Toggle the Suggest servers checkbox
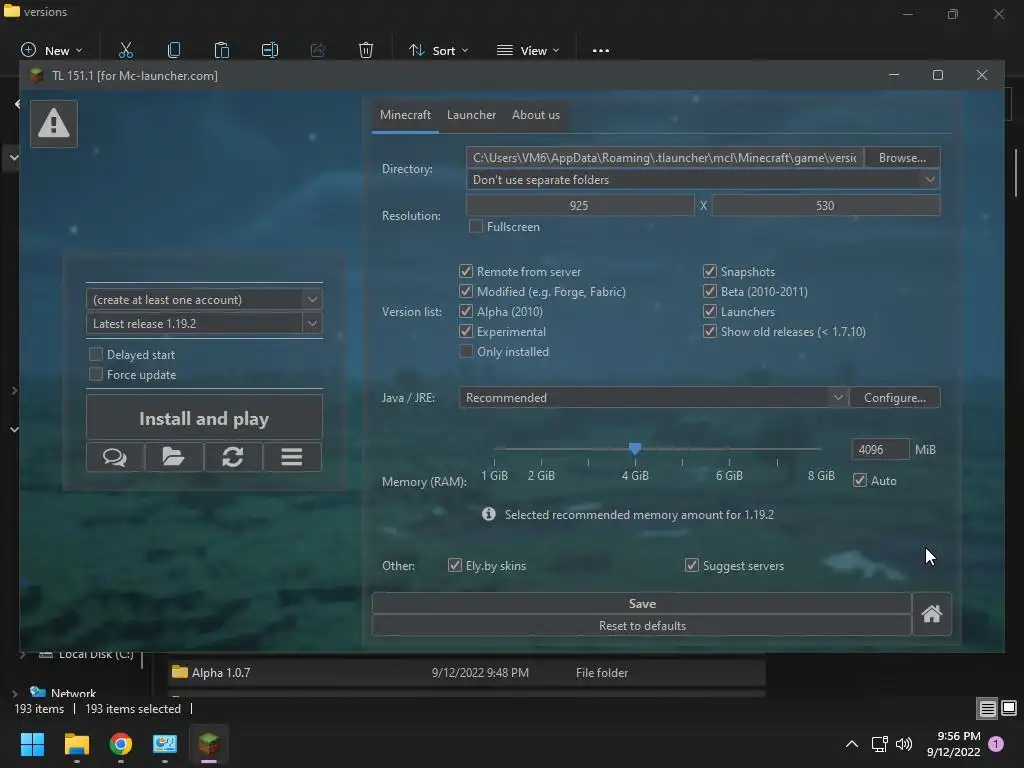 pyautogui.click(x=692, y=566)
